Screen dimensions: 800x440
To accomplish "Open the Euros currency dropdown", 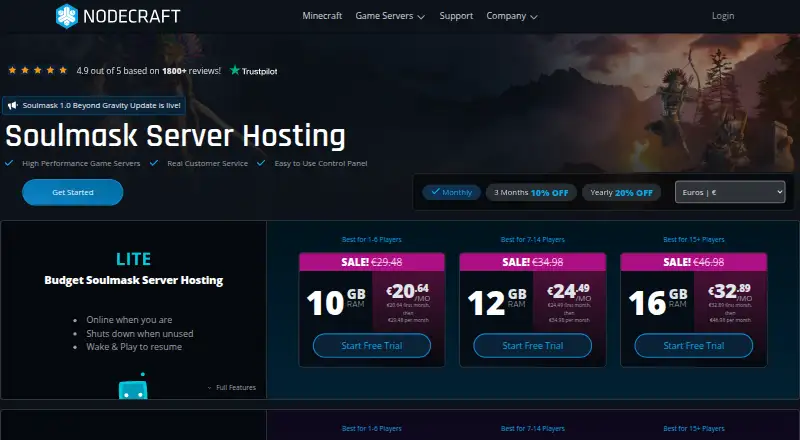I will pos(730,192).
